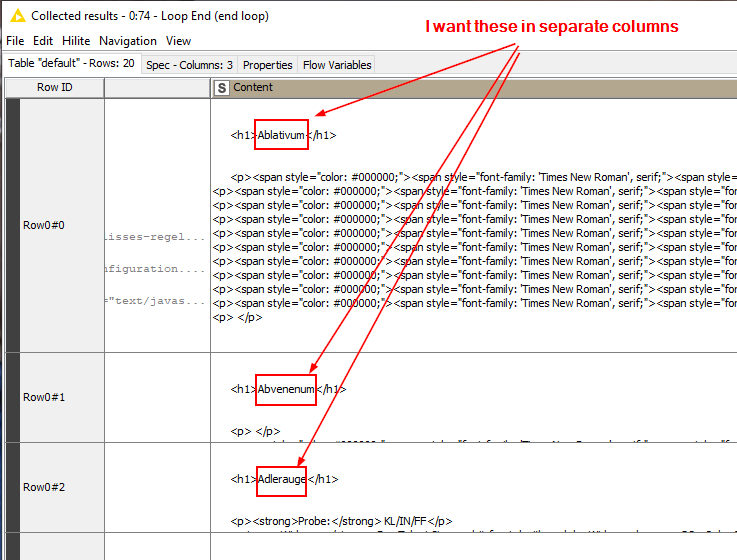Select the Row0#0 row header

(x=44, y=225)
